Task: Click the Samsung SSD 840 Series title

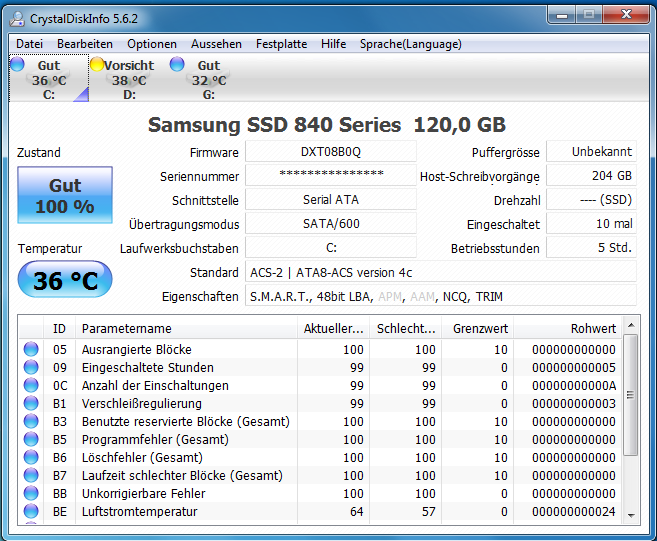Action: click(326, 124)
